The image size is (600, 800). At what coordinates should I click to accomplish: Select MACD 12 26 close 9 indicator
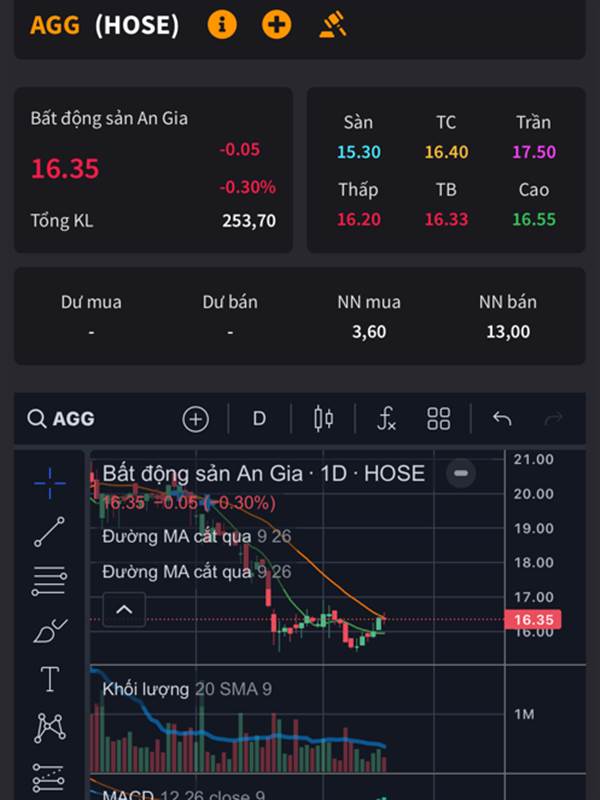pos(184,794)
